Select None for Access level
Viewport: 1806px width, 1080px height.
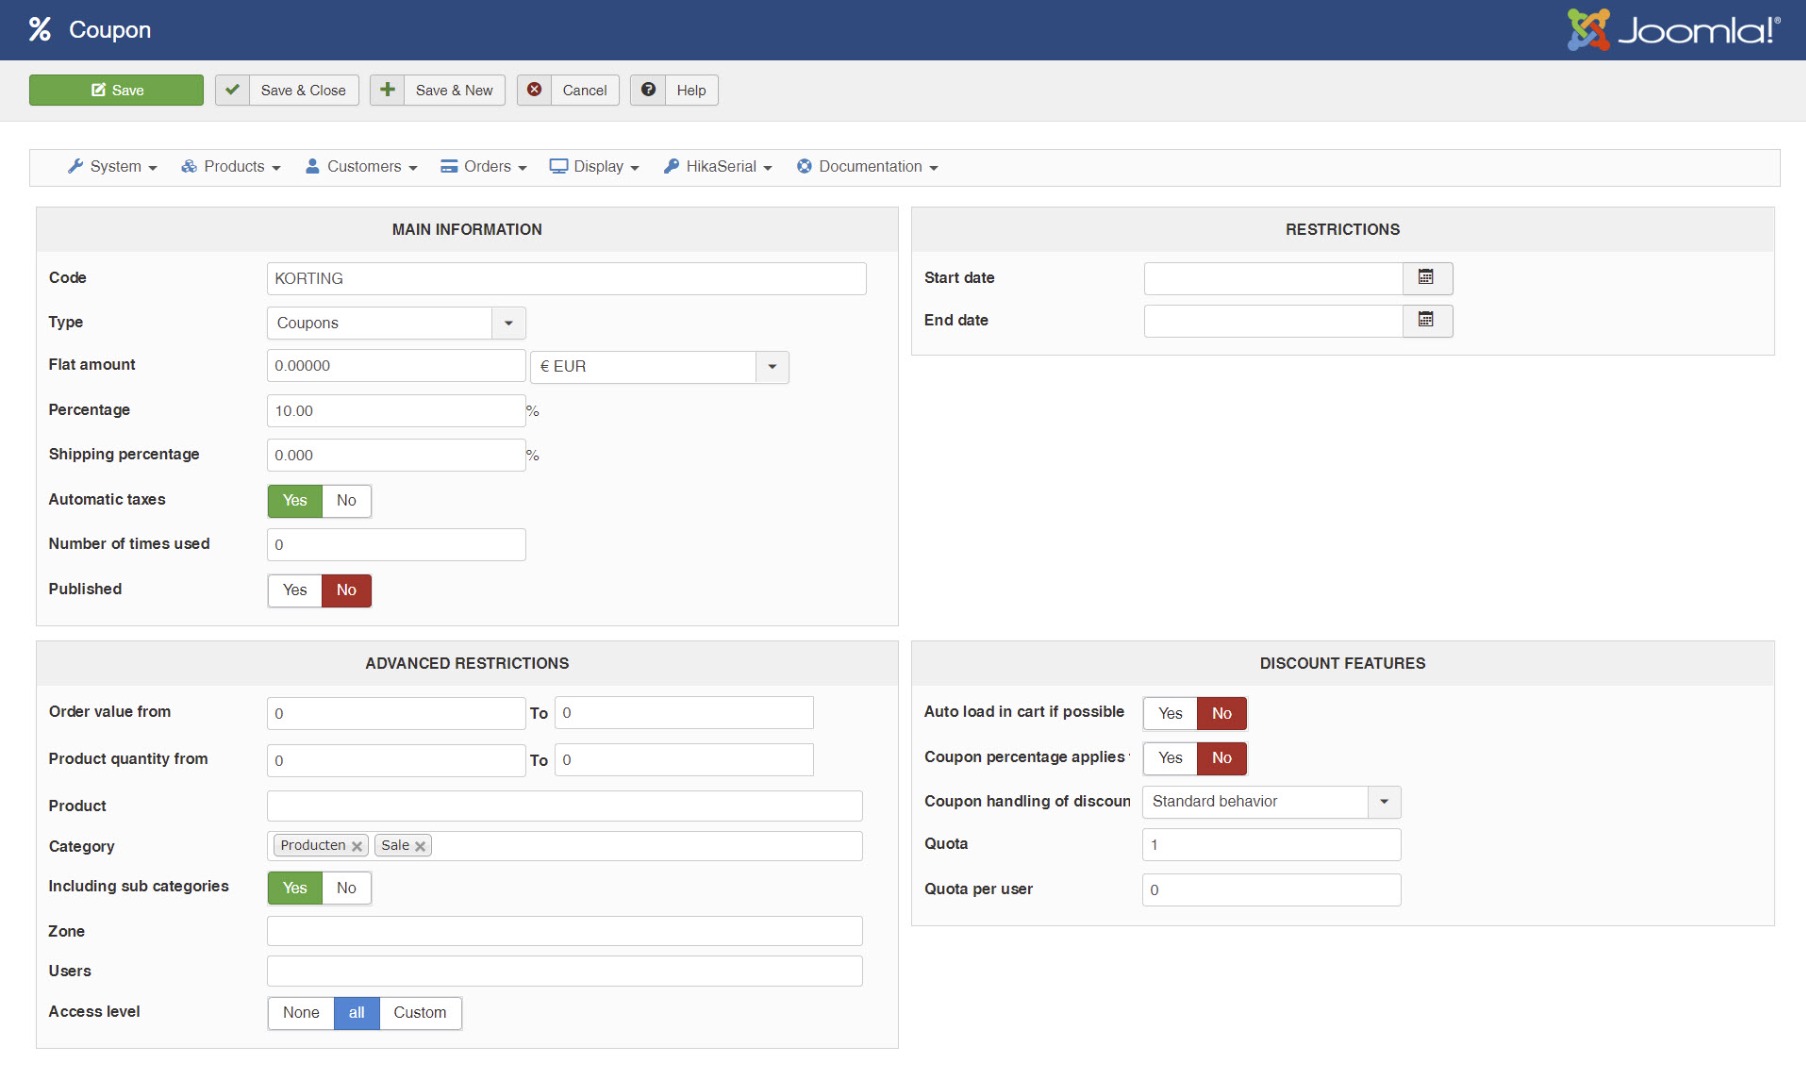301,1013
